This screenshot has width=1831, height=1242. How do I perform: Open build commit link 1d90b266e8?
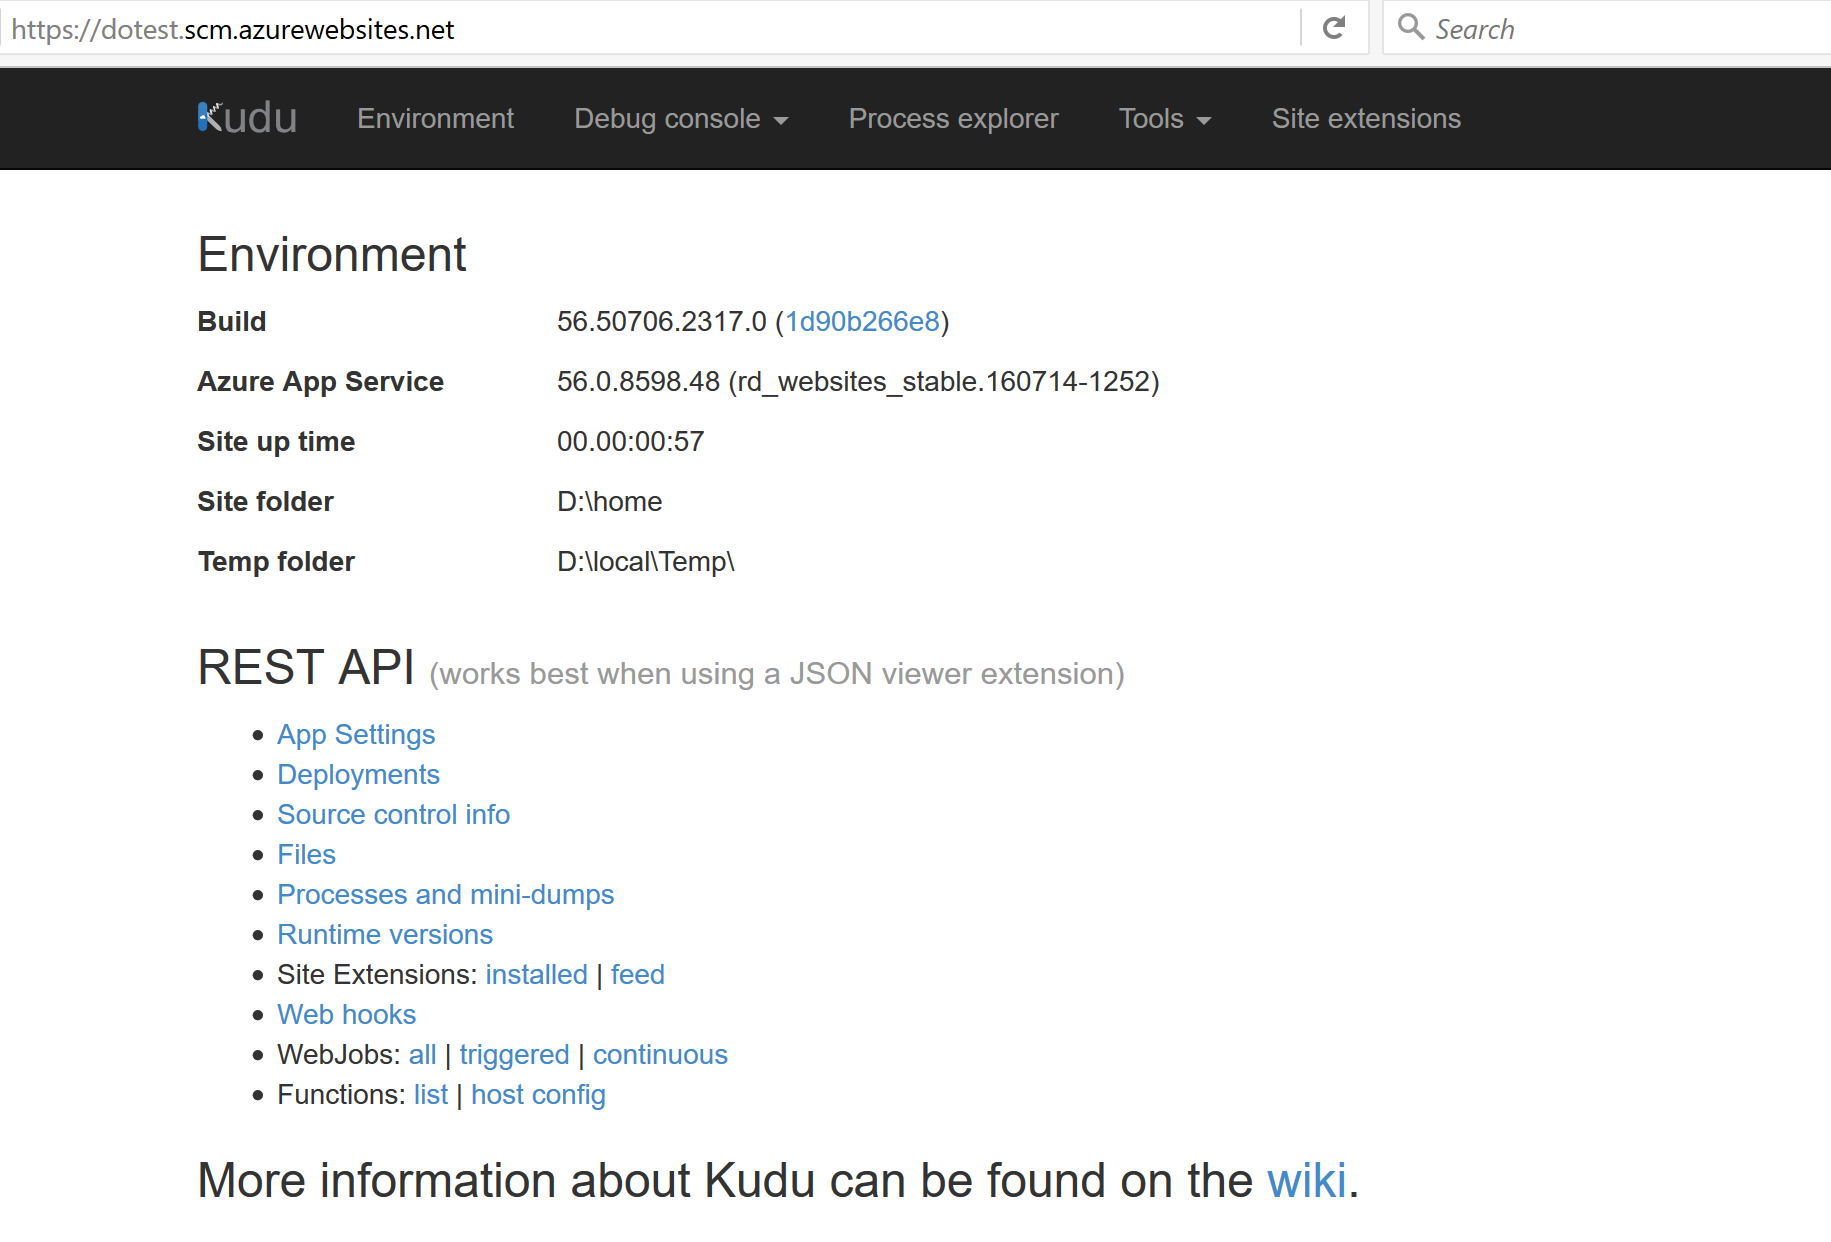pyautogui.click(x=862, y=321)
